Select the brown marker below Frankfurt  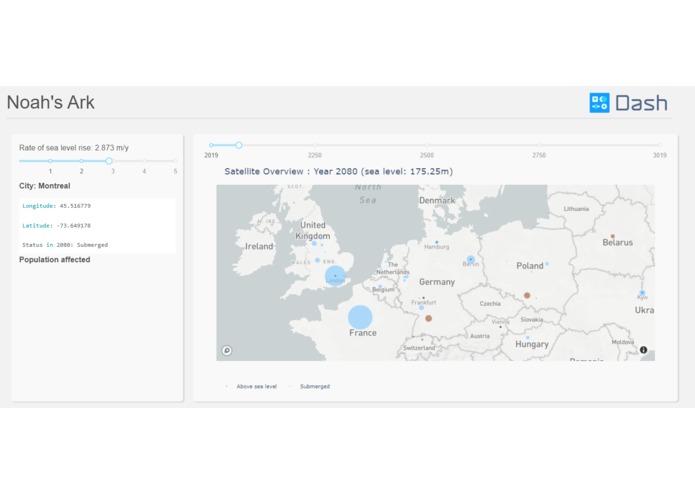429,318
